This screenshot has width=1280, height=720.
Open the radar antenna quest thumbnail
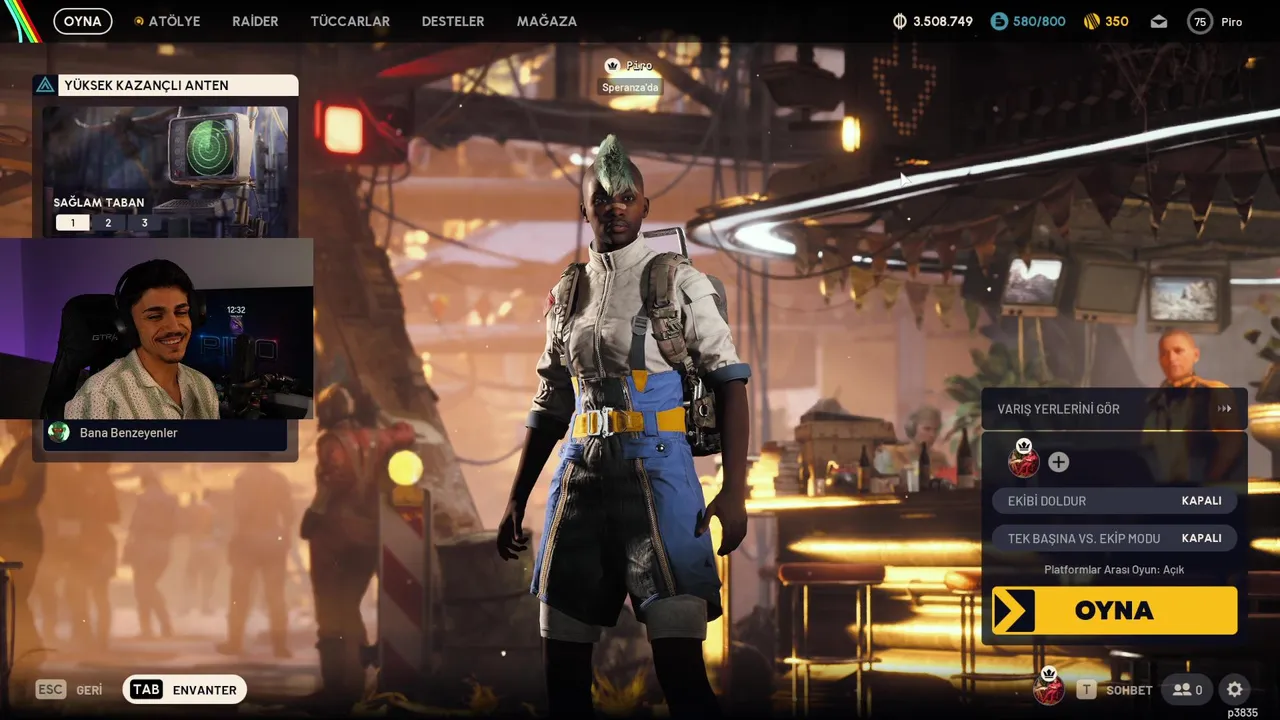tap(166, 170)
